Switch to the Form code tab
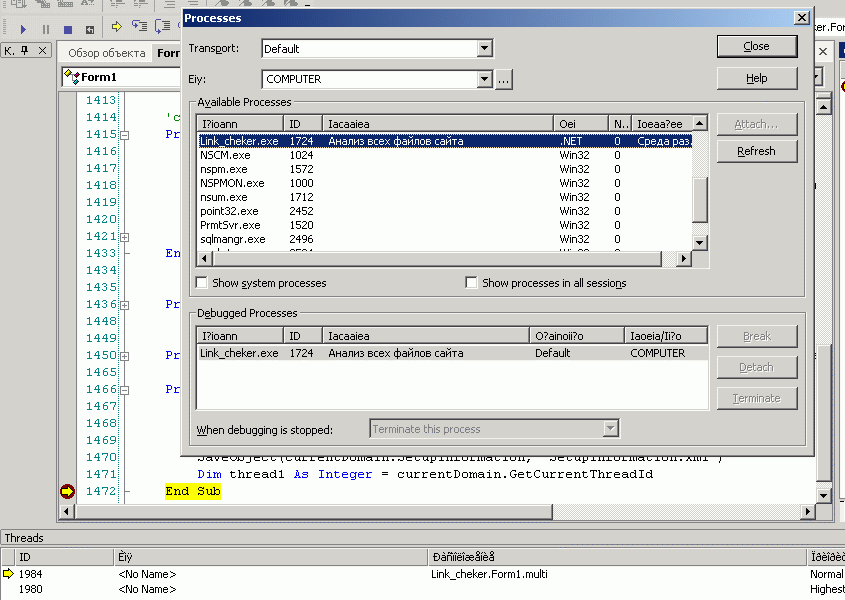Screen dimensions: 845x600 coord(168,53)
